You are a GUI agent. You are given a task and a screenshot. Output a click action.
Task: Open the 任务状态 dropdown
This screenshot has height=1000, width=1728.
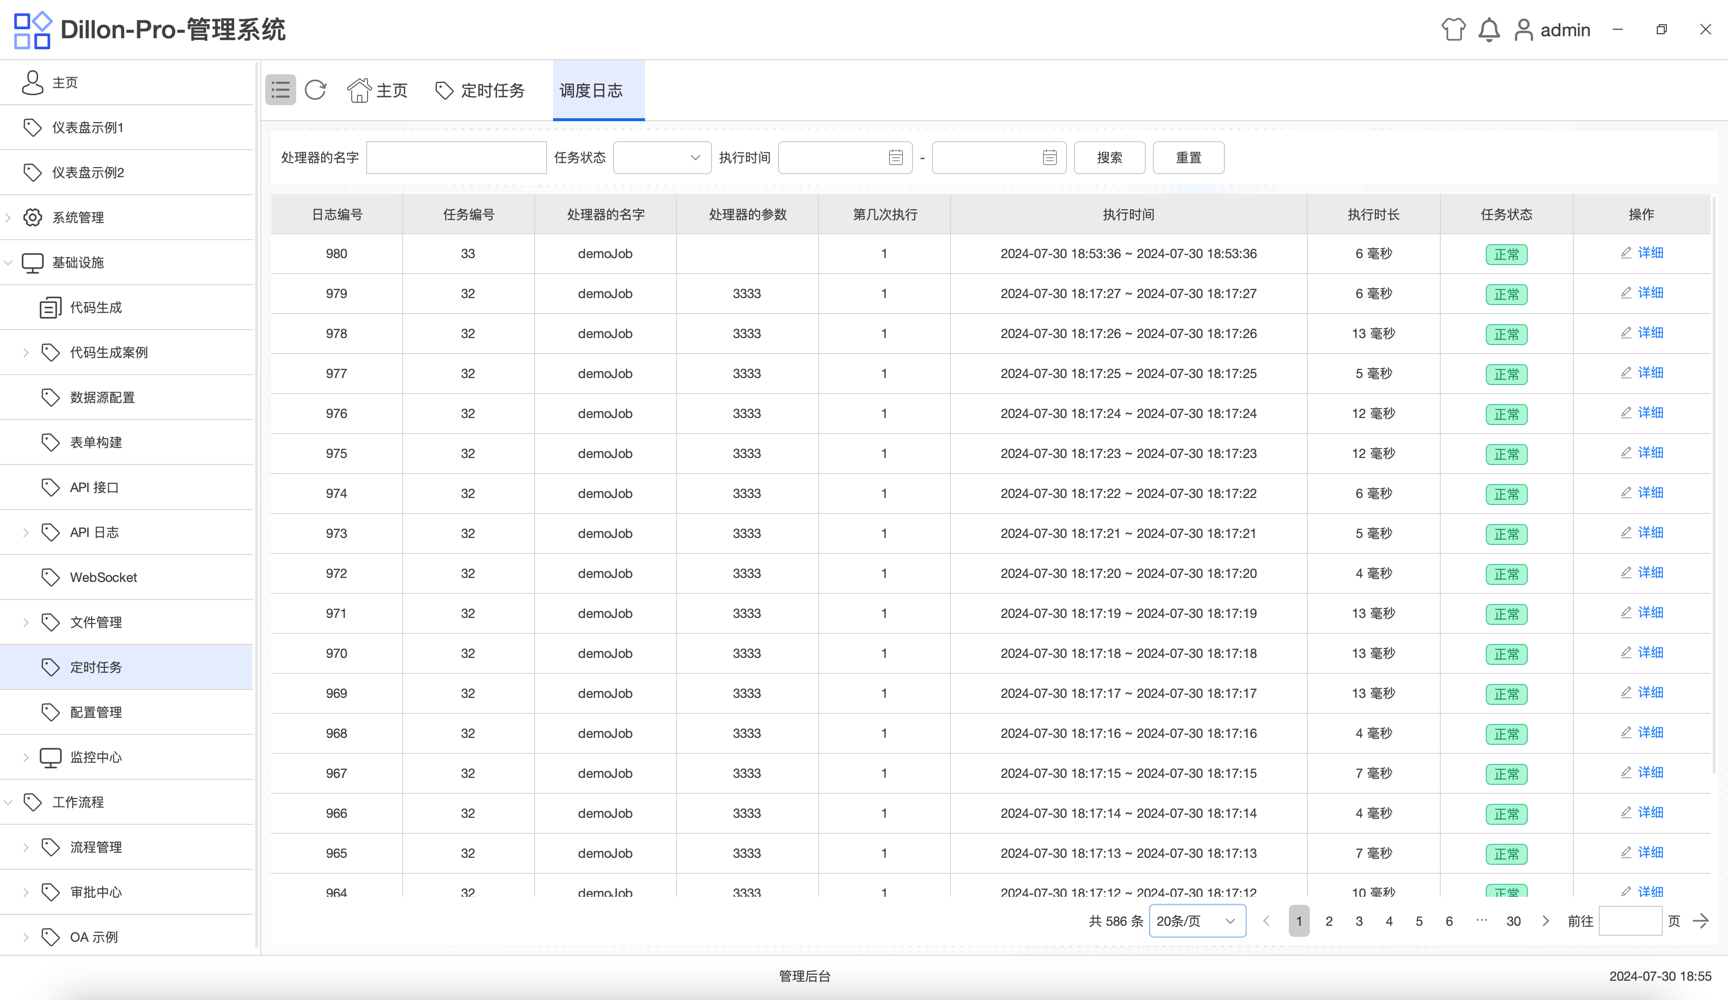click(662, 157)
